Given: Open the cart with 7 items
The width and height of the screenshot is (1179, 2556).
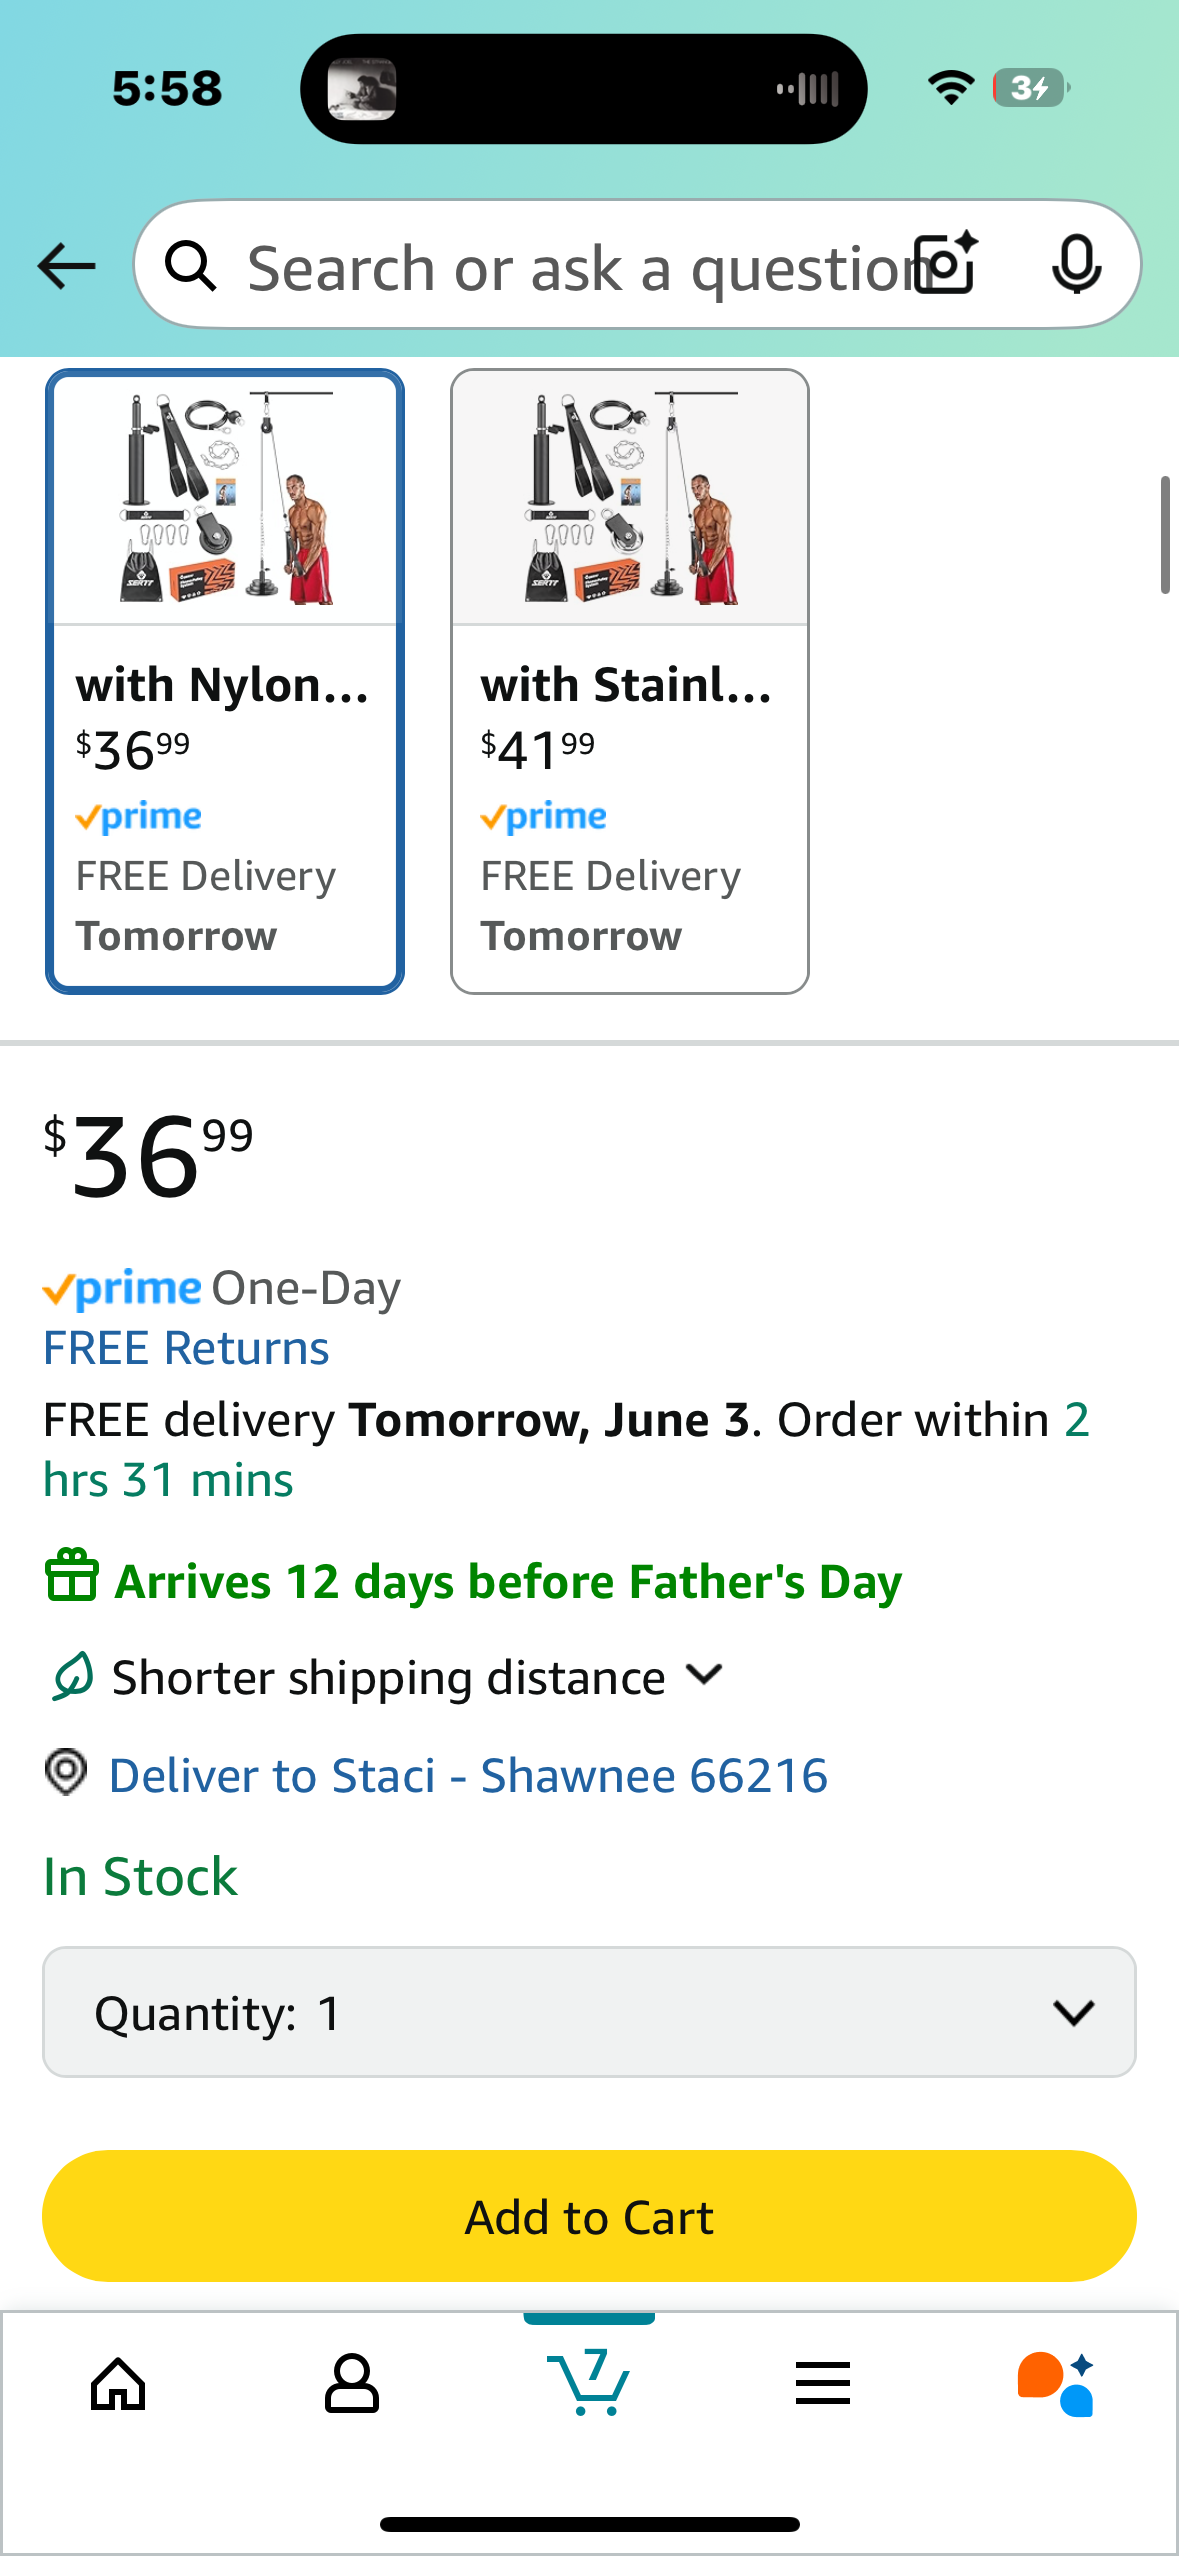Looking at the screenshot, I should [588, 2382].
